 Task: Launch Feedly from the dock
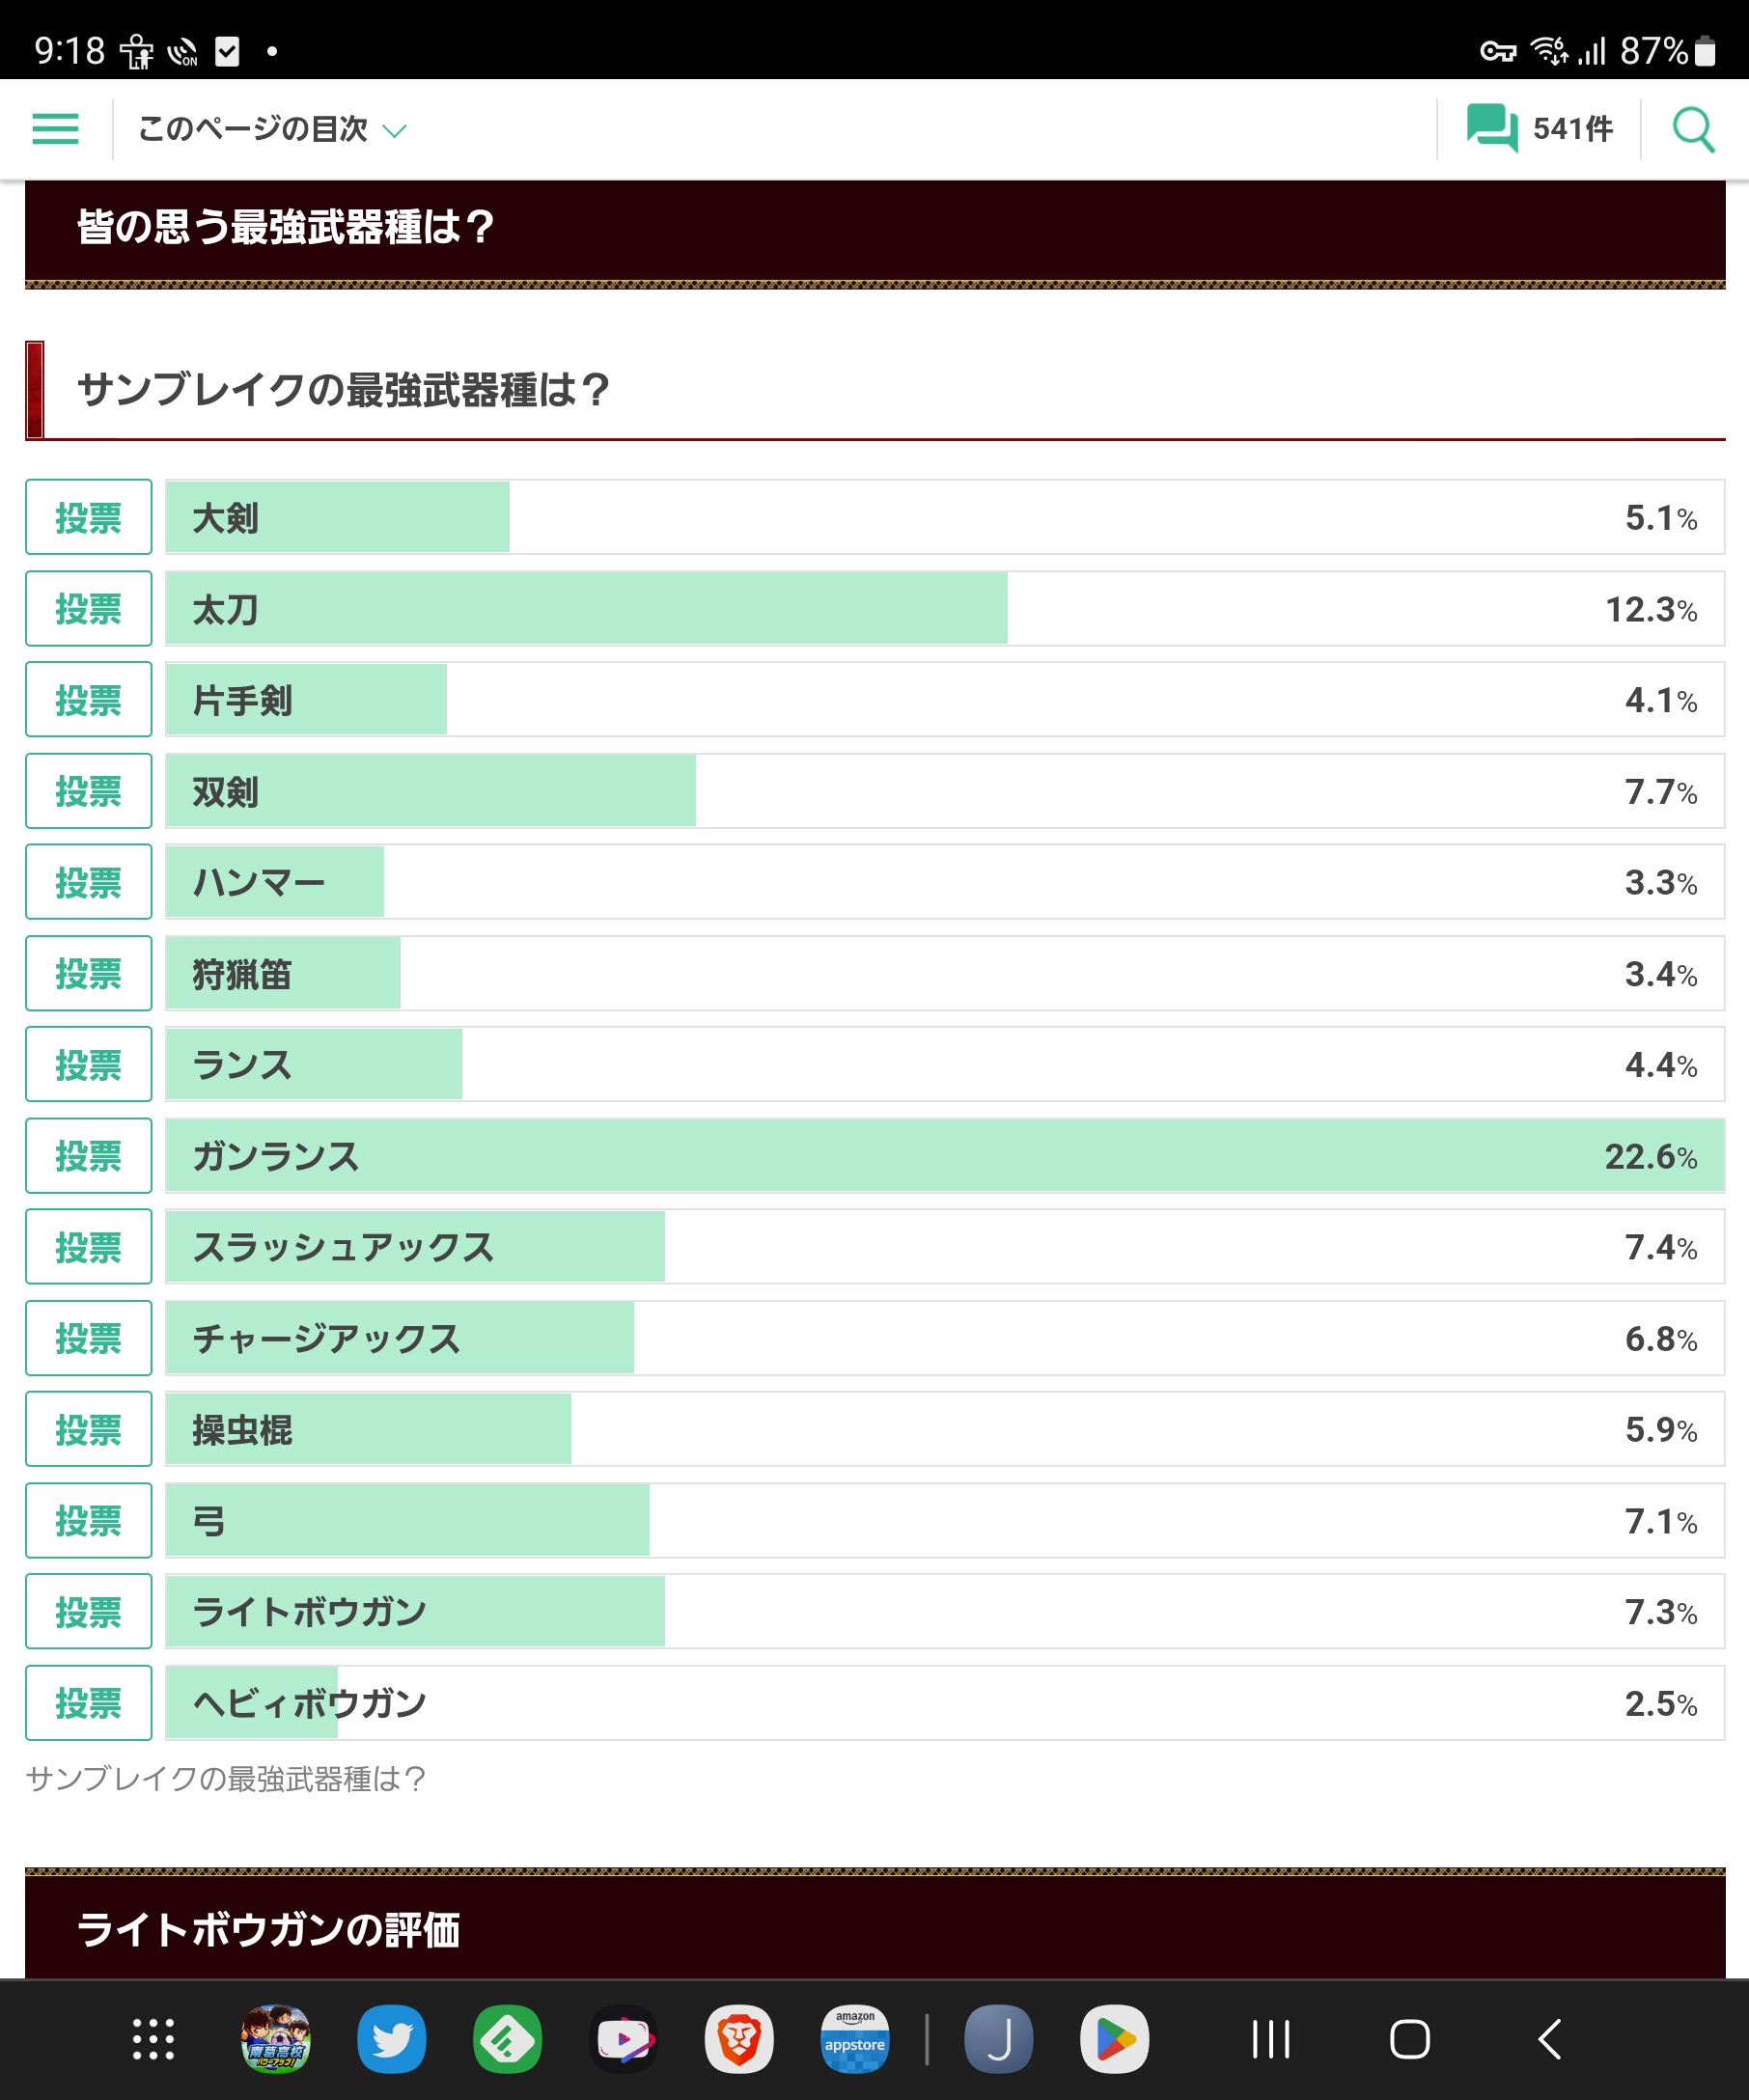pos(507,2039)
